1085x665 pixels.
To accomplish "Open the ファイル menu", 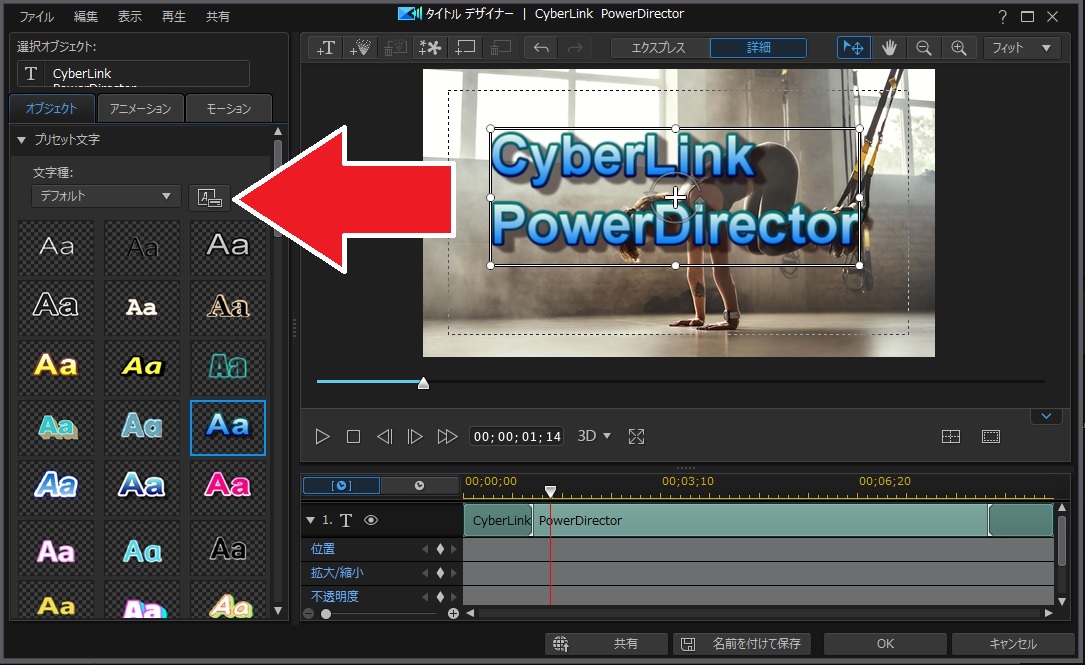I will click(37, 16).
